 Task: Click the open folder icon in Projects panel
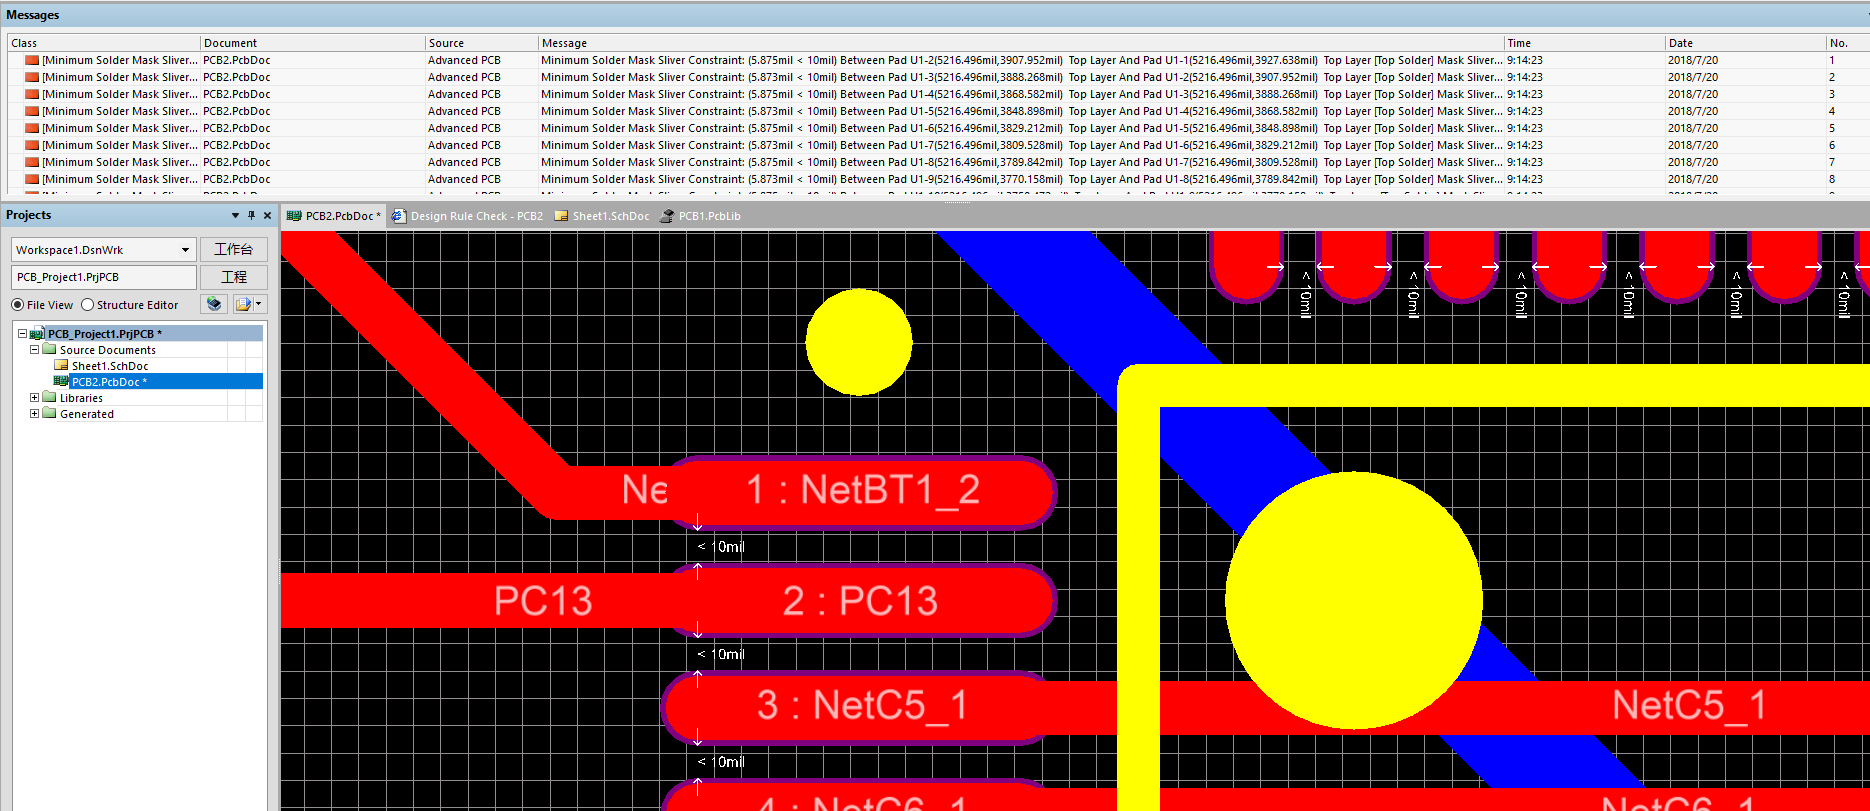243,304
